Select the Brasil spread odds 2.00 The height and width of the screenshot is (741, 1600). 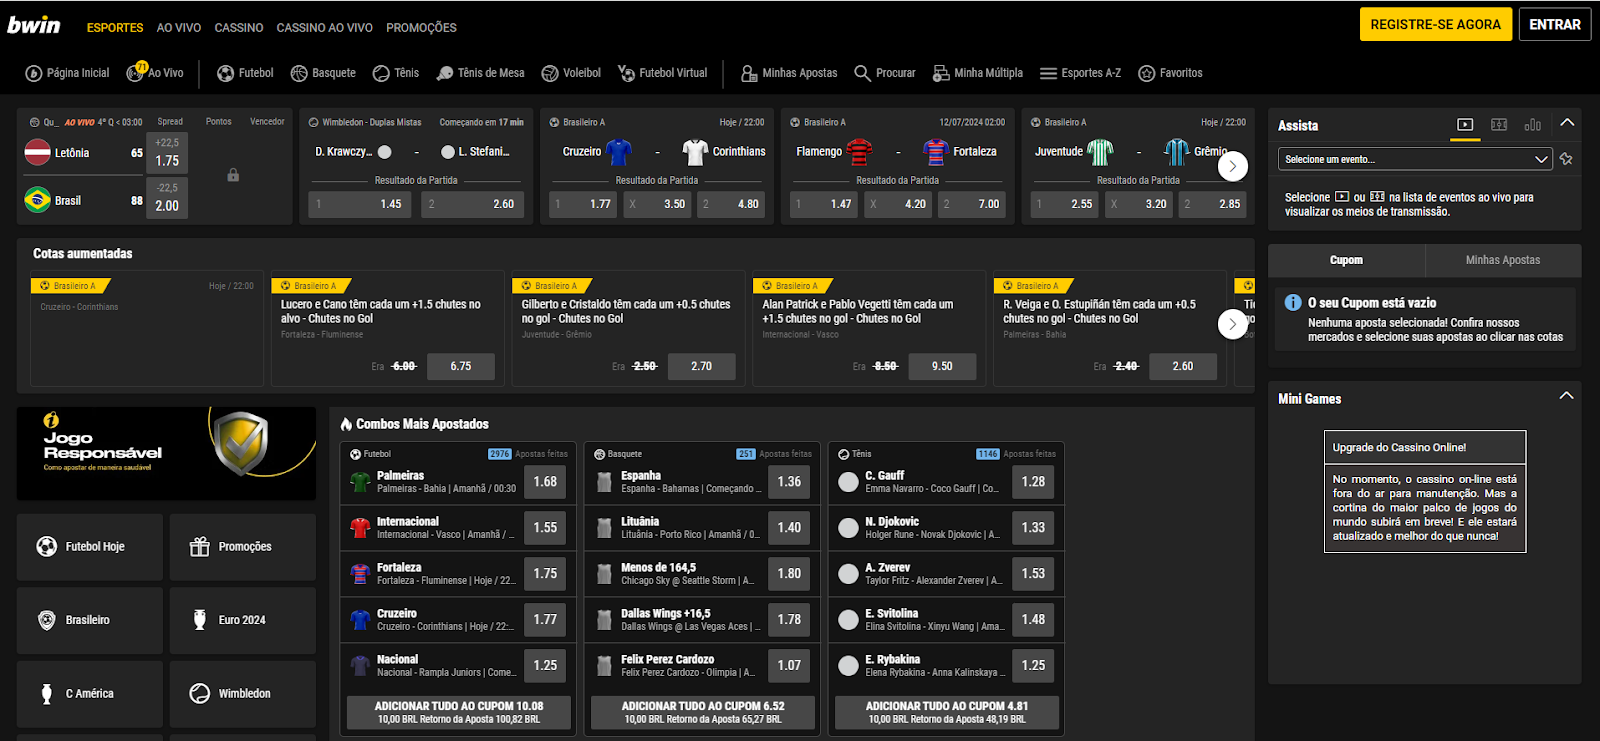[167, 198]
